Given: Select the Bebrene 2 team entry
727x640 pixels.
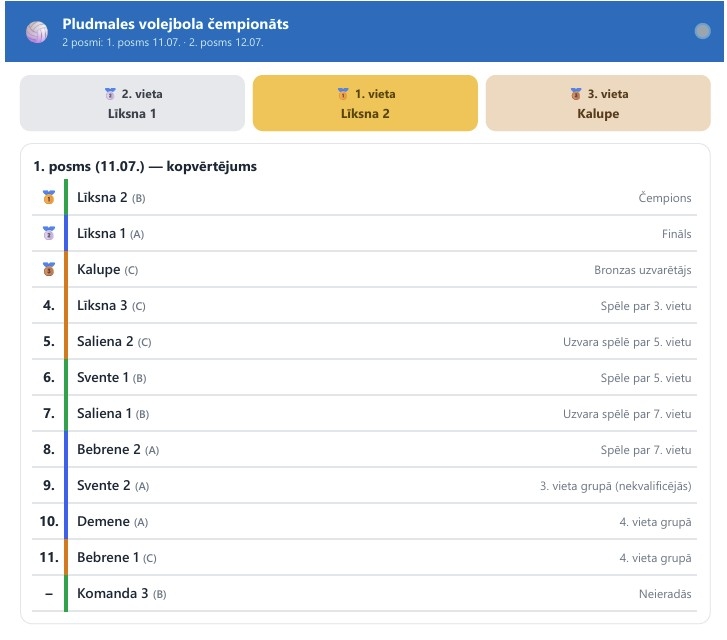Looking at the screenshot, I should pyautogui.click(x=364, y=449).
